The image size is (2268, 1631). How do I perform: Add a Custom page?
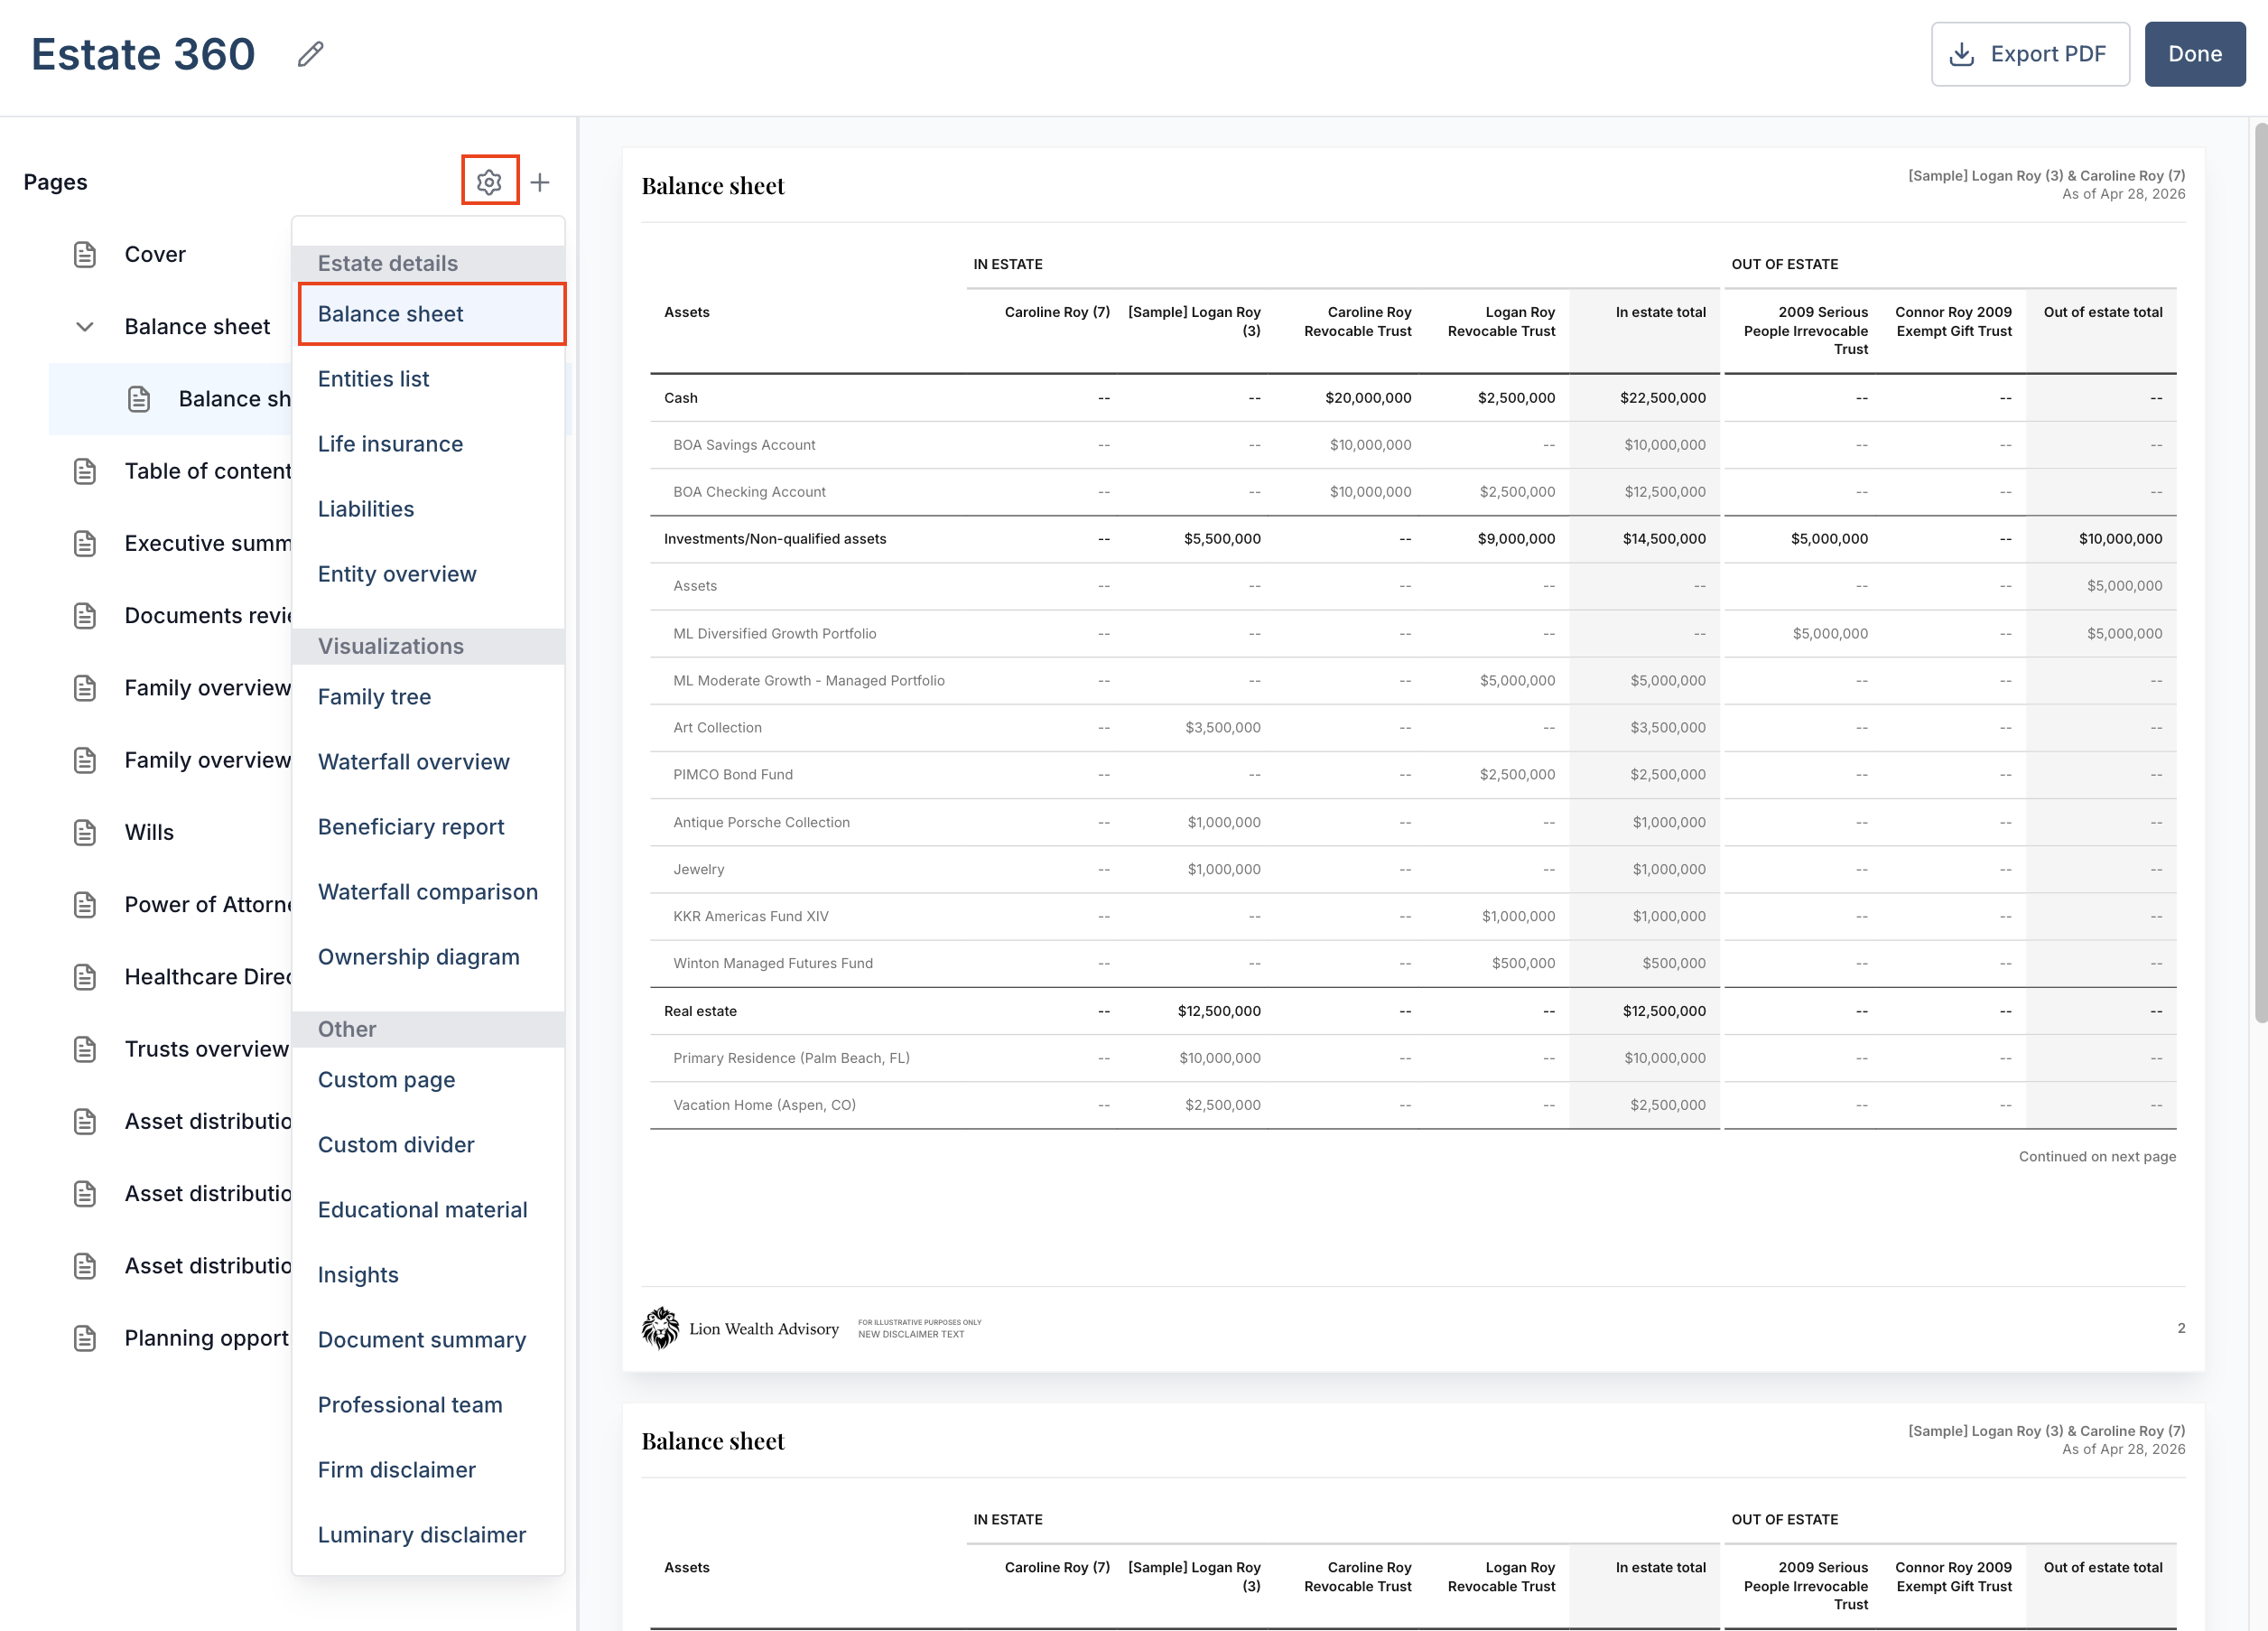coord(428,1080)
